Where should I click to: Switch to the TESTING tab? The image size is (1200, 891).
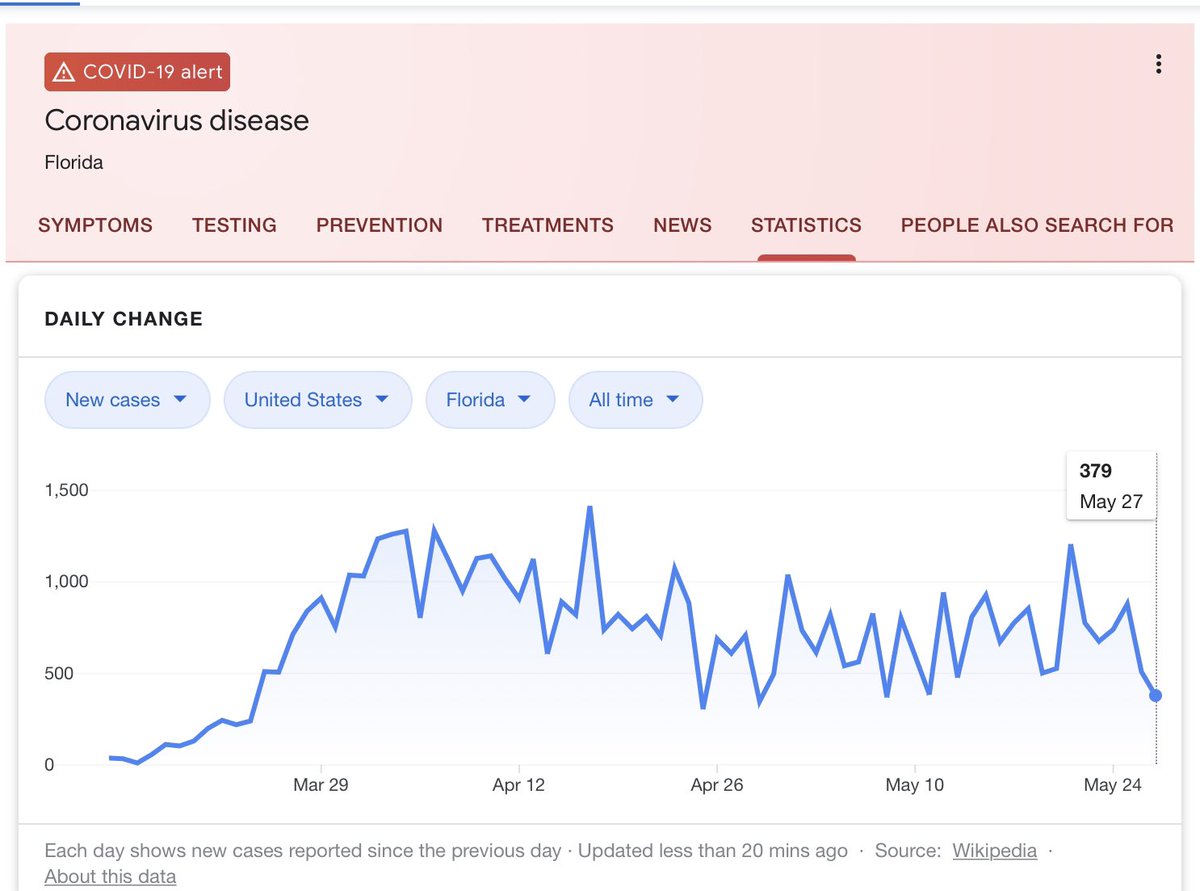click(x=234, y=225)
